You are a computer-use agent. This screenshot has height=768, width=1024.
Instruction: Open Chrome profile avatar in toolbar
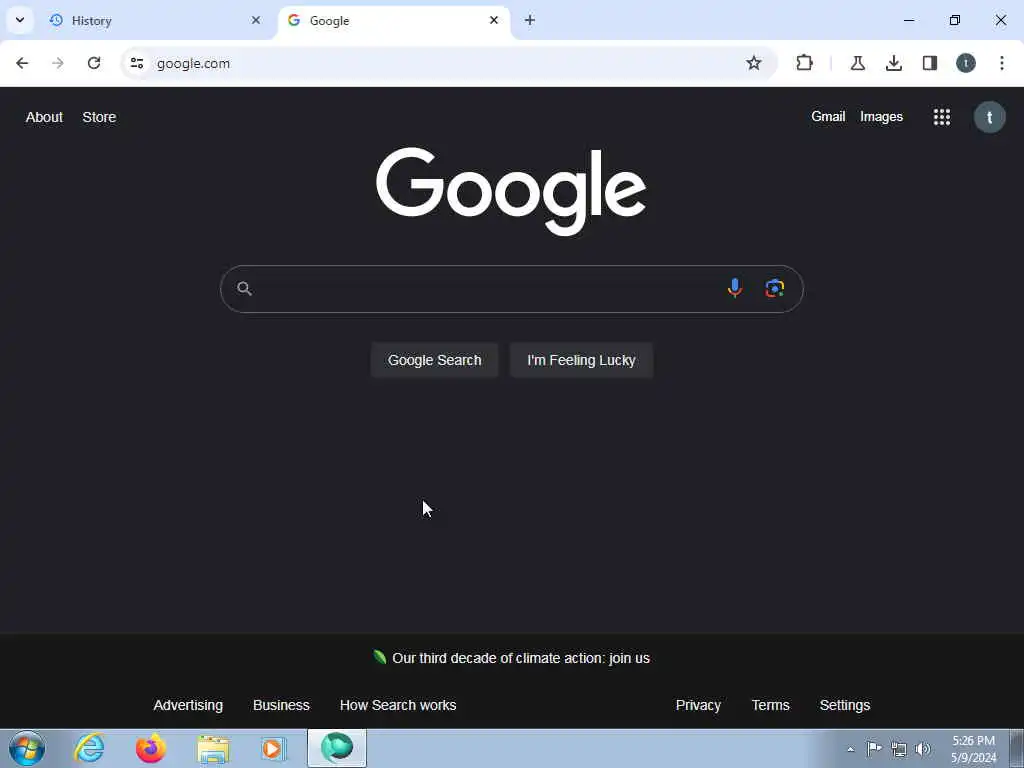(966, 63)
